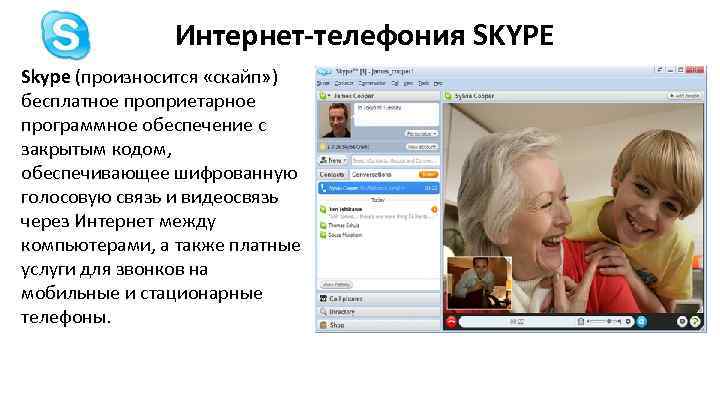Image resolution: width=720 pixels, height=405 pixels.
Task: Click the orange unread badge in conversation list
Action: (434, 209)
